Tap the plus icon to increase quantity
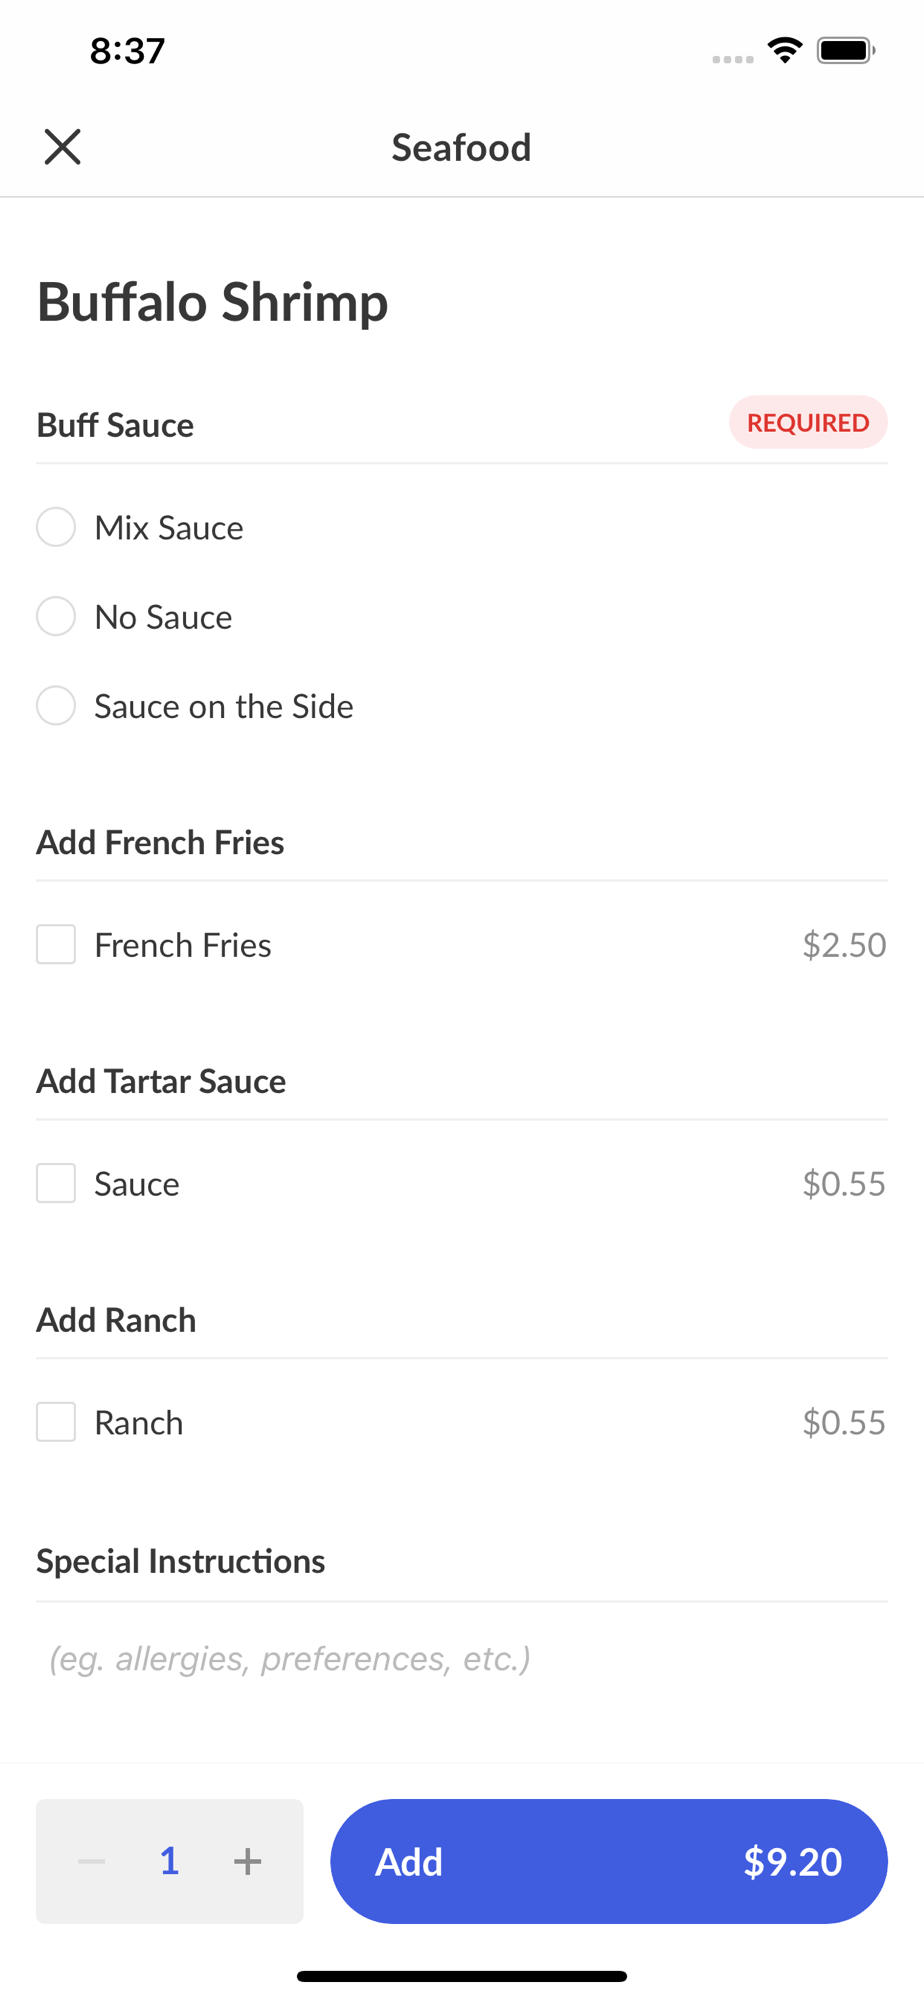 [x=247, y=1861]
